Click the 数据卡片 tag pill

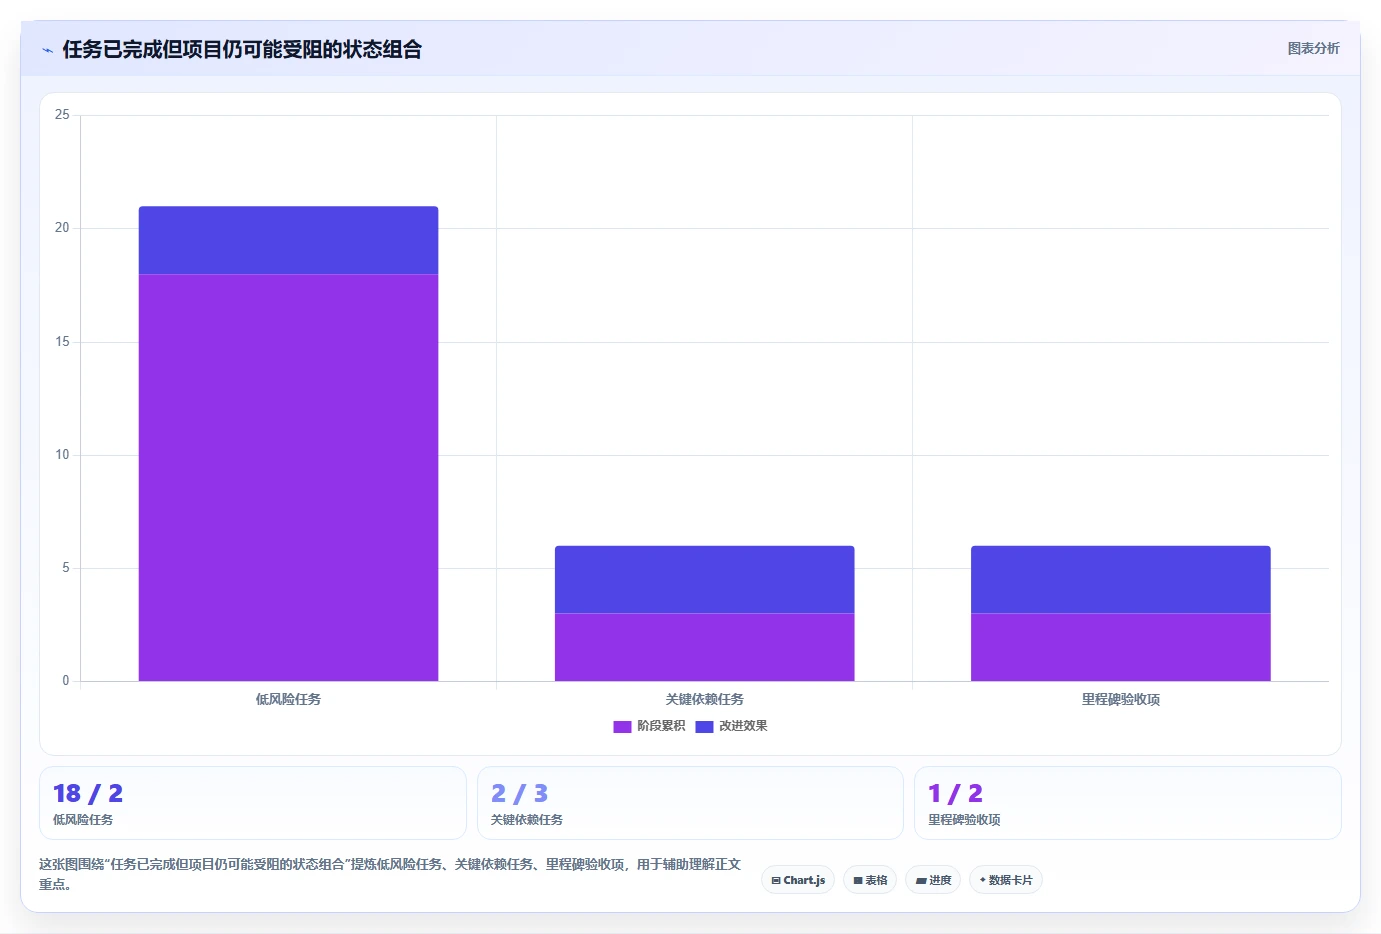[x=1006, y=880]
